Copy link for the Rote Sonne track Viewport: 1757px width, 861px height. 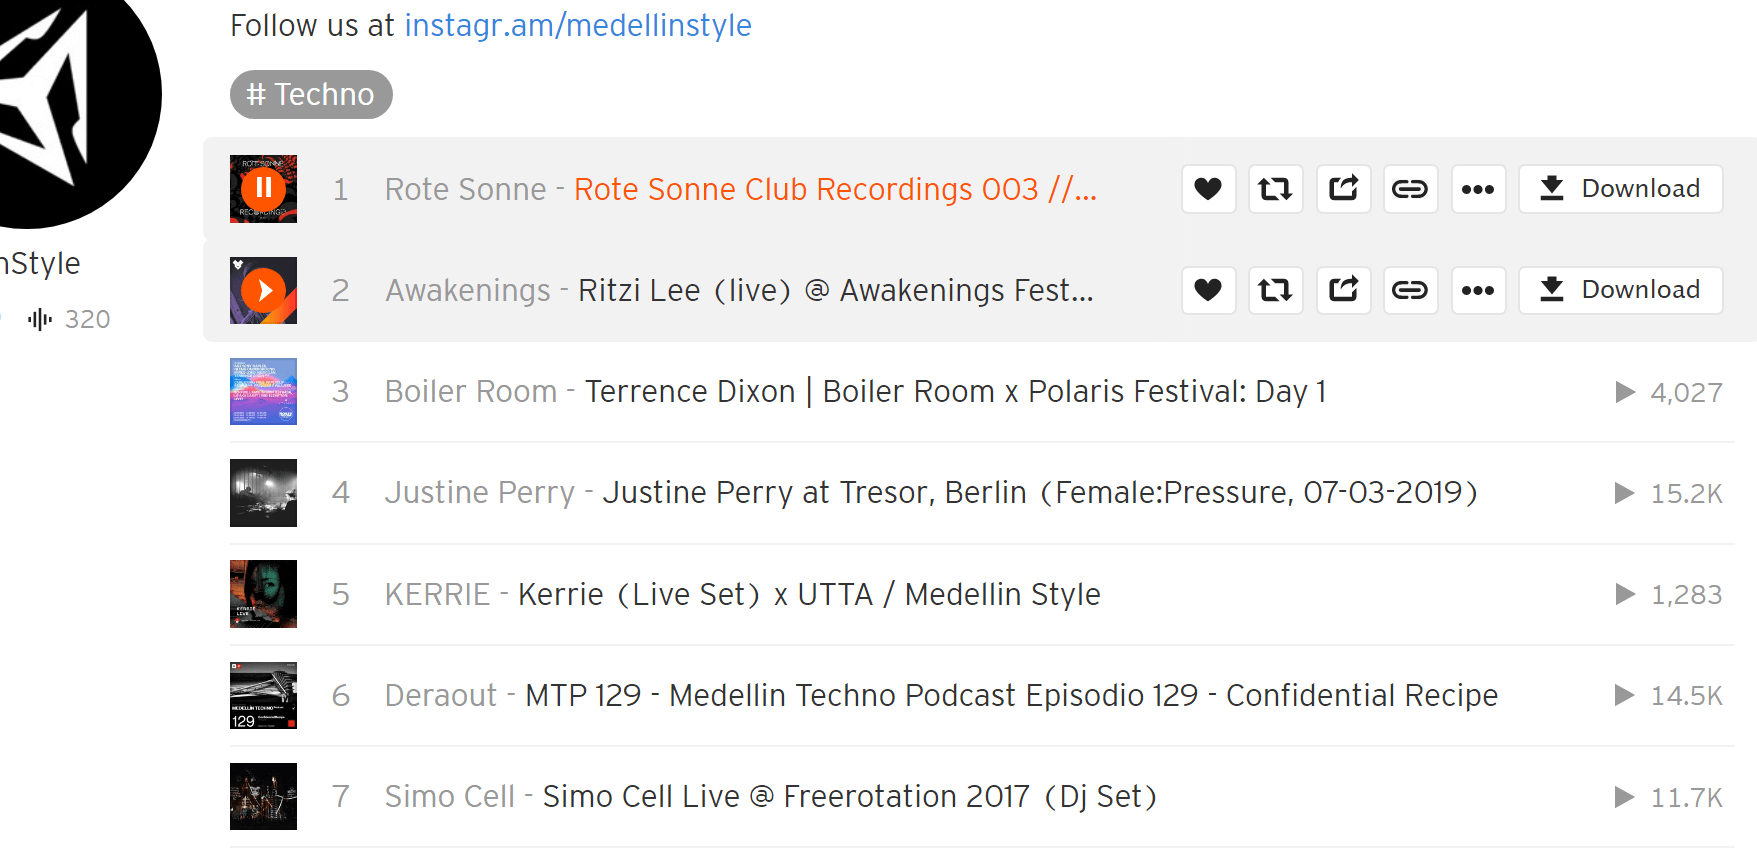pyautogui.click(x=1410, y=188)
